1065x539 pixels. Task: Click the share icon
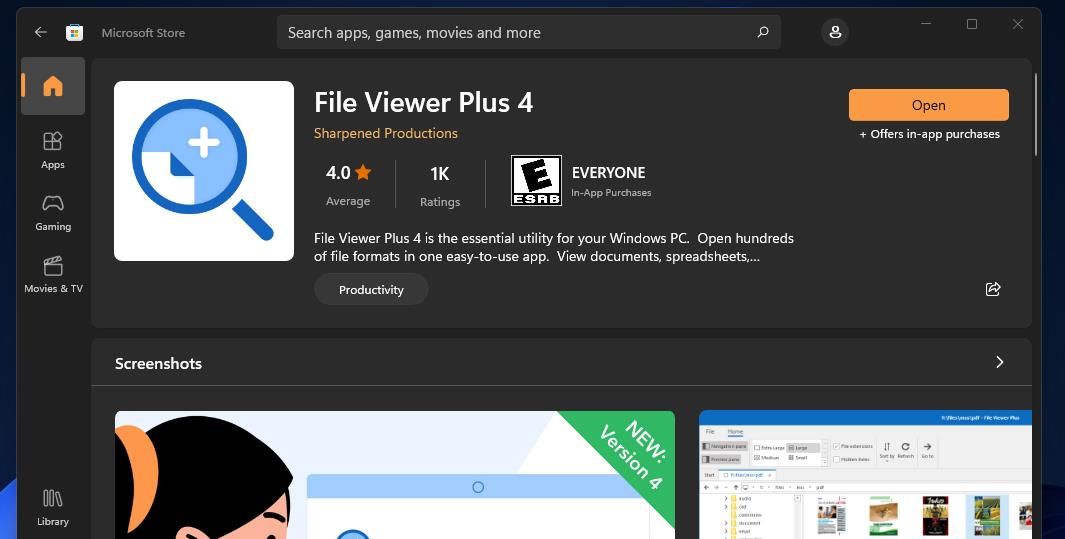(x=993, y=289)
